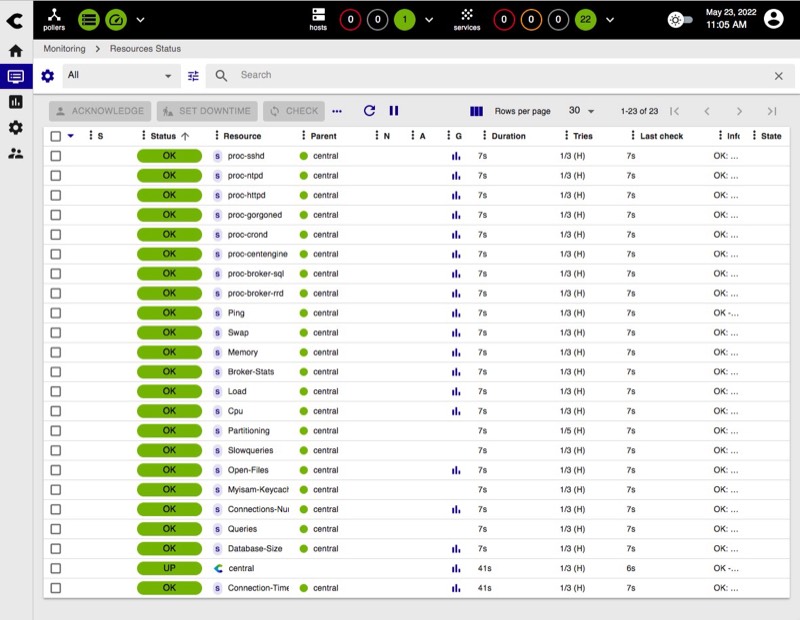
Task: Open Administration users sidebar icon
Action: [x=15, y=153]
